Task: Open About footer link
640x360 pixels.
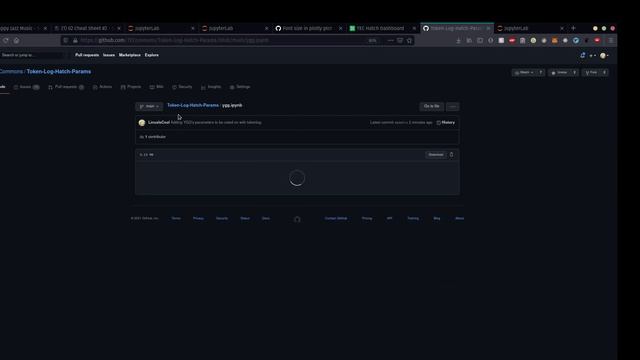Action: coord(460,218)
